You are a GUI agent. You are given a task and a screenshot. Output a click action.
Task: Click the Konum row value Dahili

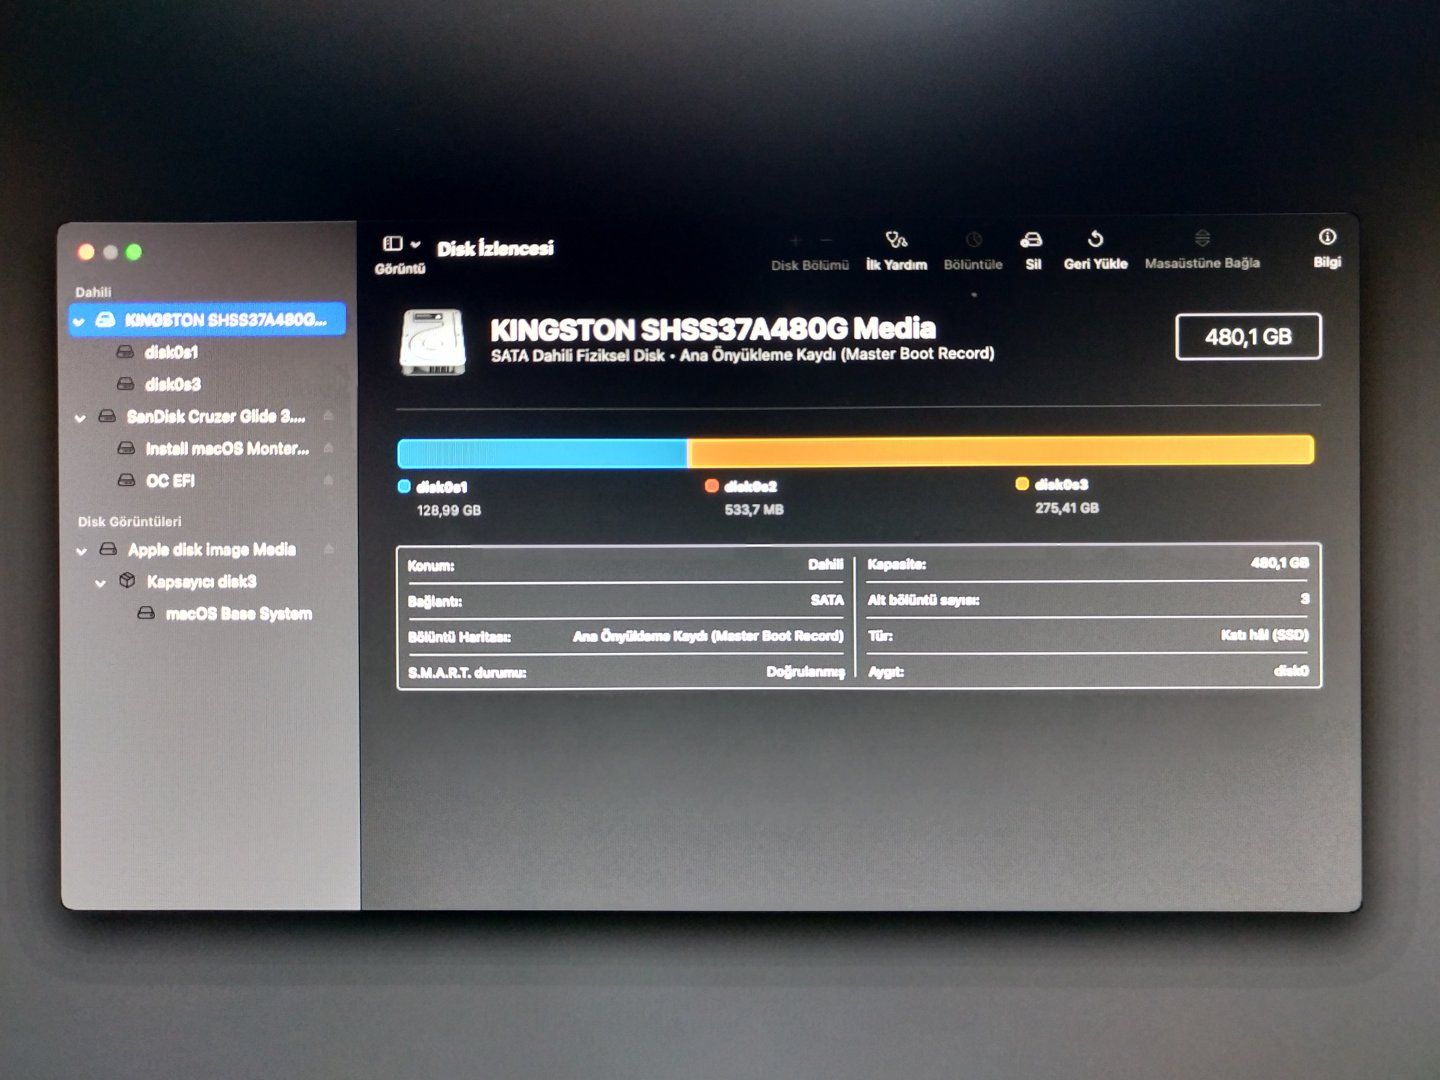coord(825,565)
